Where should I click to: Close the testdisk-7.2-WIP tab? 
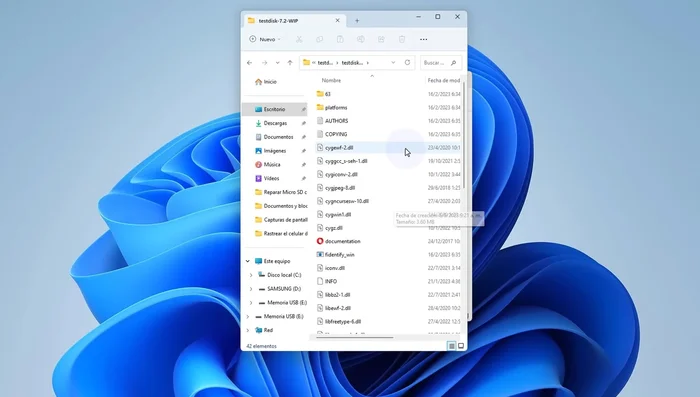(x=338, y=21)
